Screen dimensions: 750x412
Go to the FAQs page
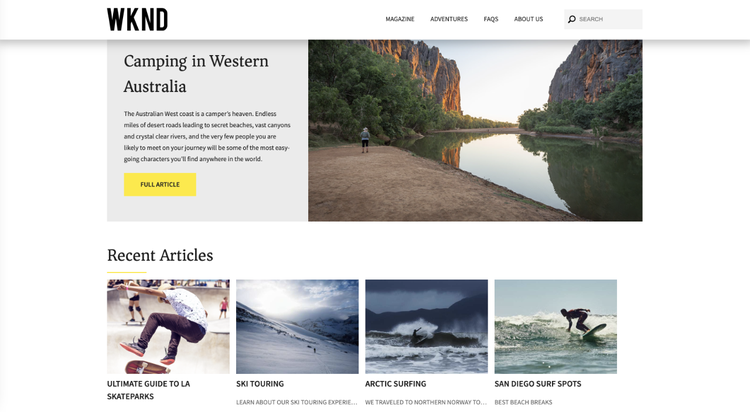(491, 19)
